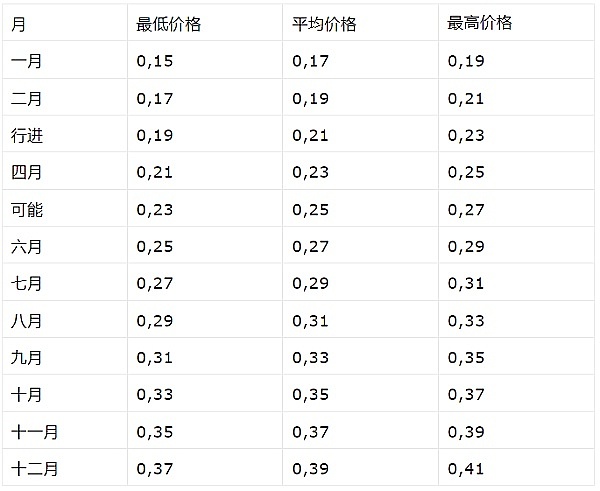Select the 六月 row label

tap(27, 247)
